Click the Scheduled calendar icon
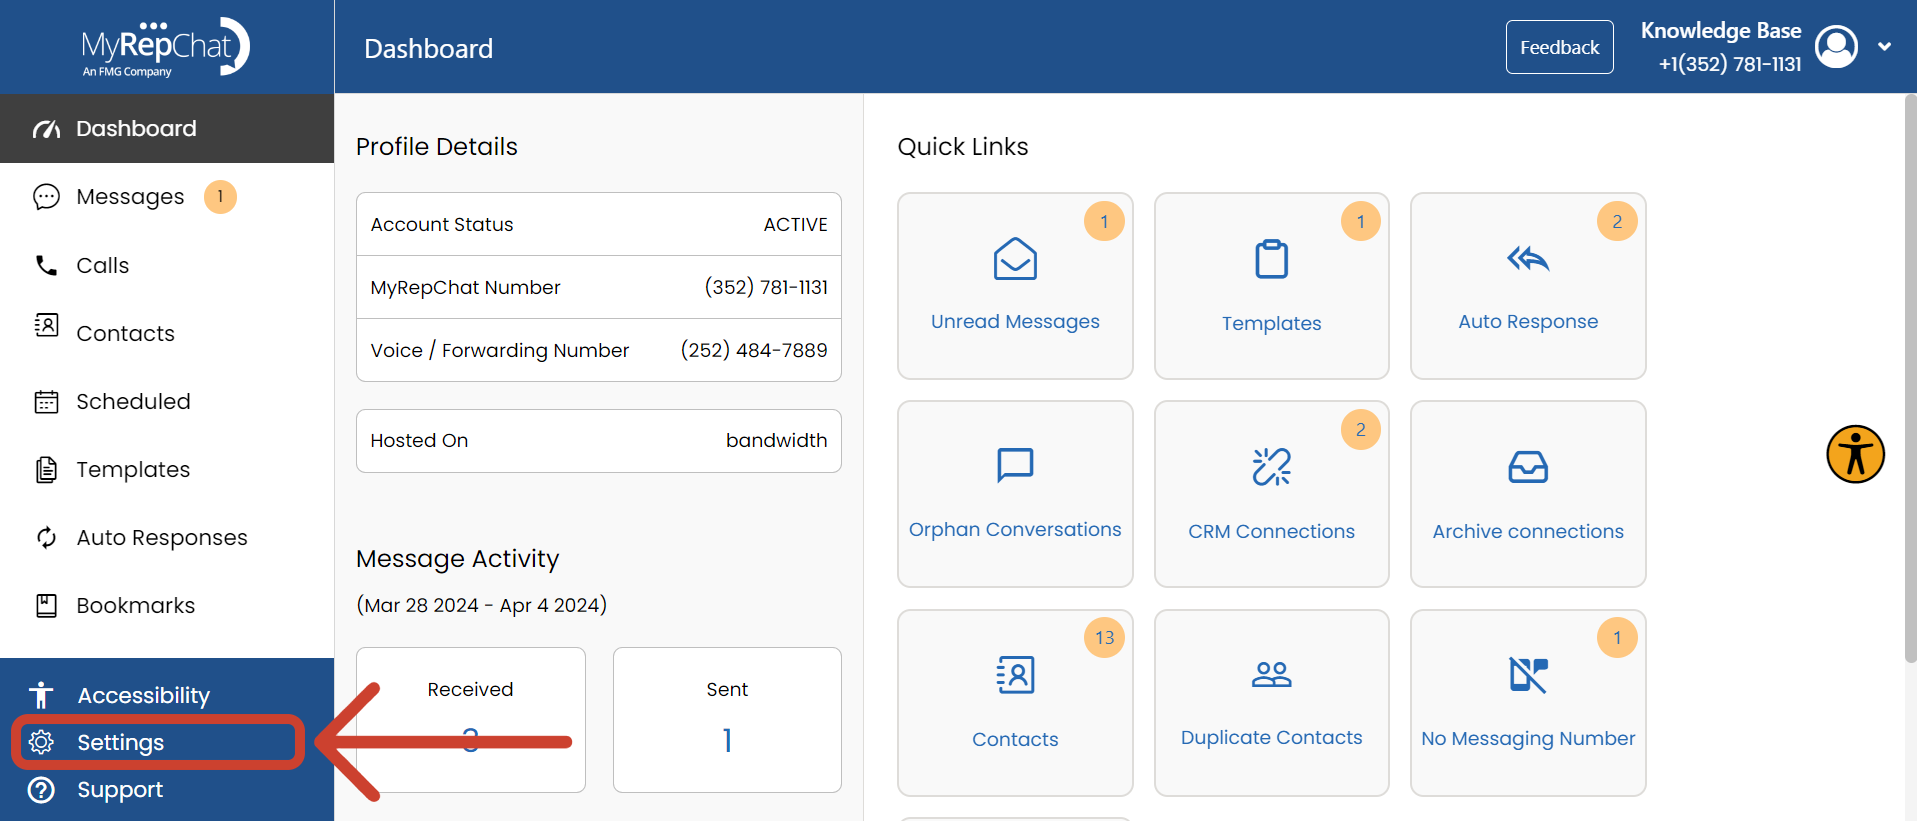The height and width of the screenshot is (821, 1917). coord(46,401)
